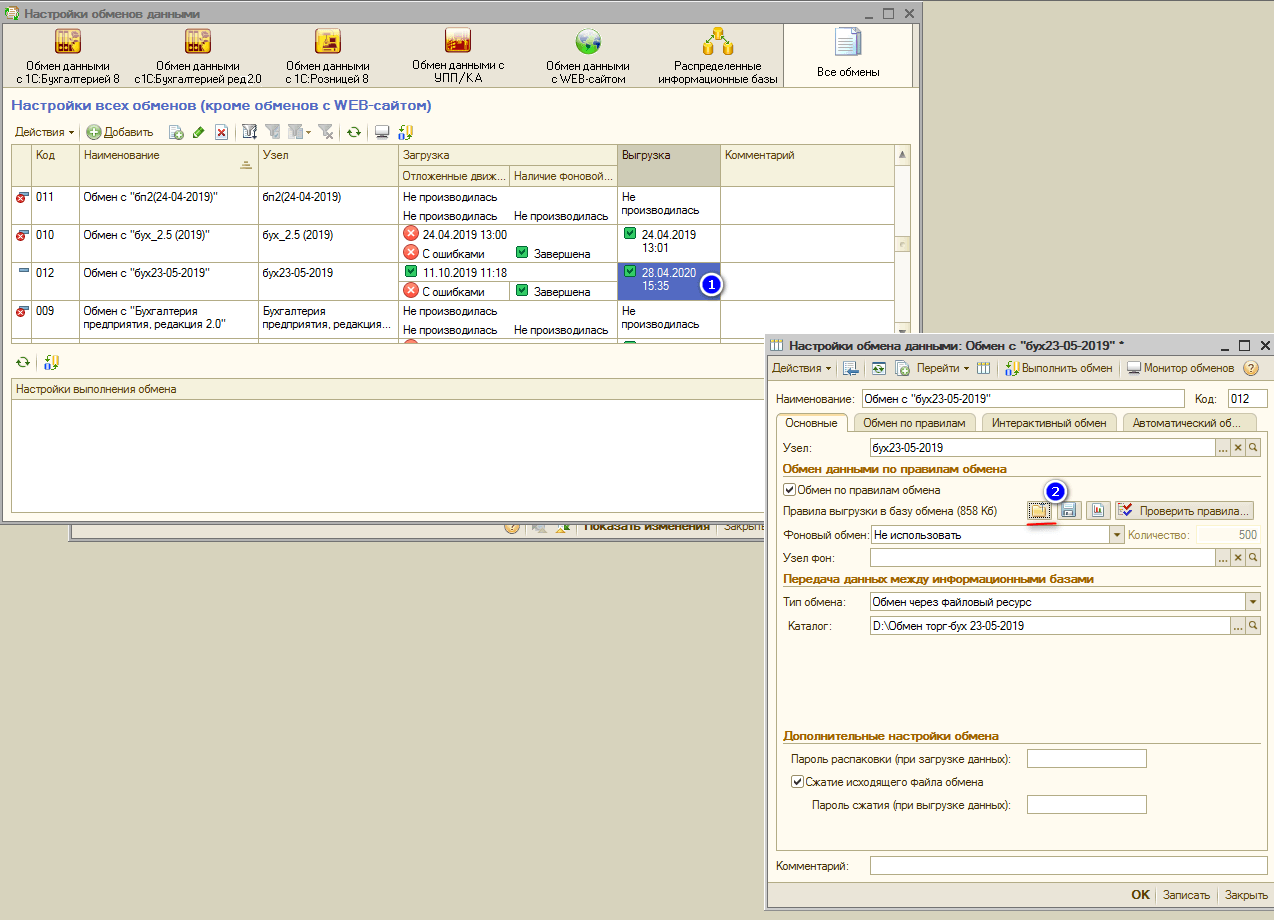This screenshot has width=1274, height=920.
Task: Click the green pencil edit icon
Action: (198, 132)
